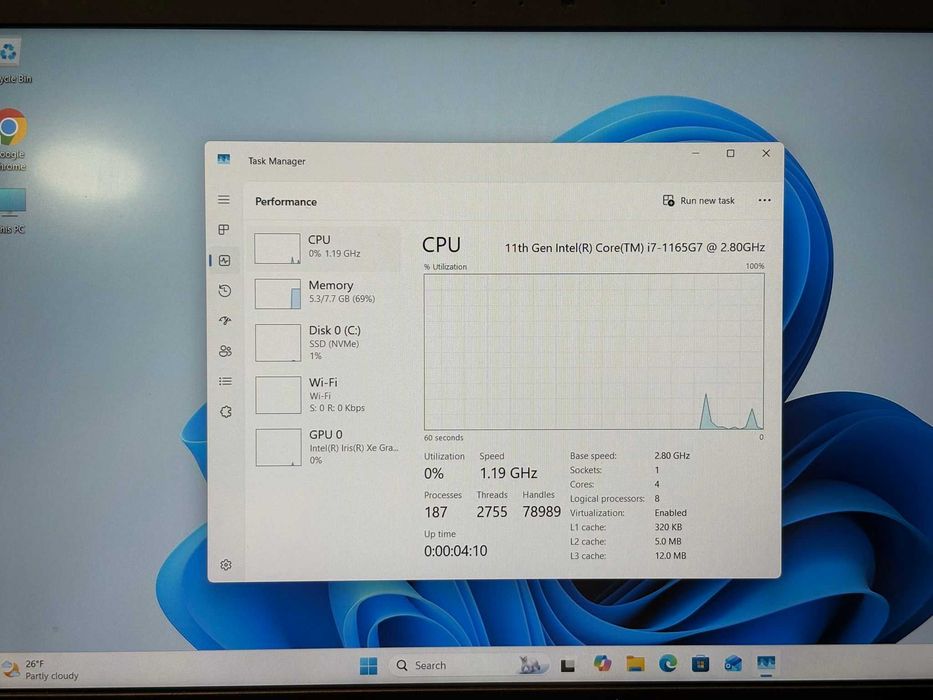This screenshot has width=933, height=700.
Task: Open the weather widget showing 26°F
Action: 40,670
